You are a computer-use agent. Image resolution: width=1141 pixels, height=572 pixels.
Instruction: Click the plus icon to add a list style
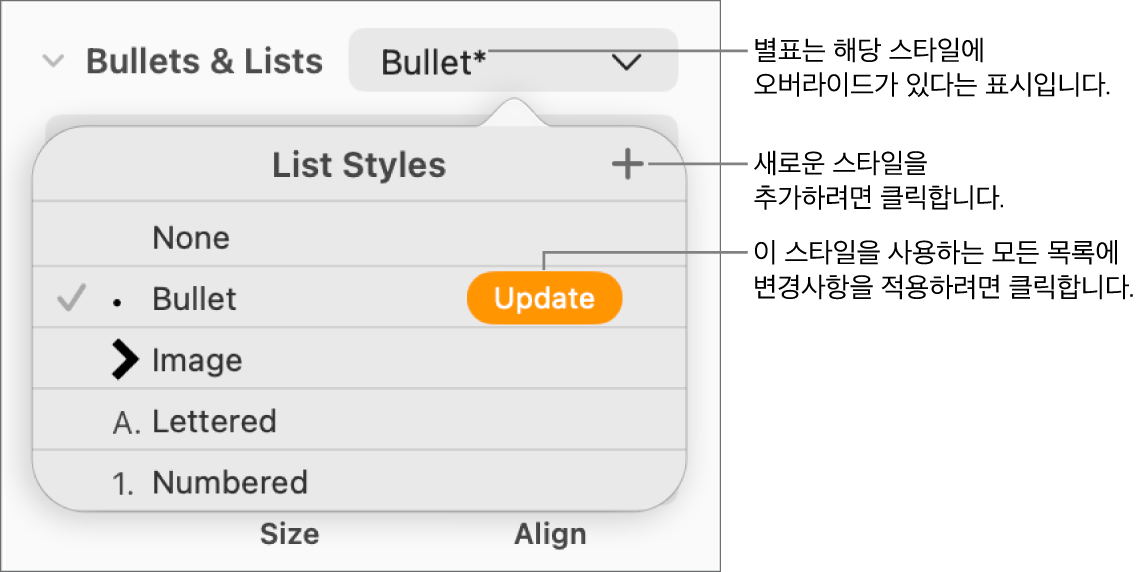[628, 165]
